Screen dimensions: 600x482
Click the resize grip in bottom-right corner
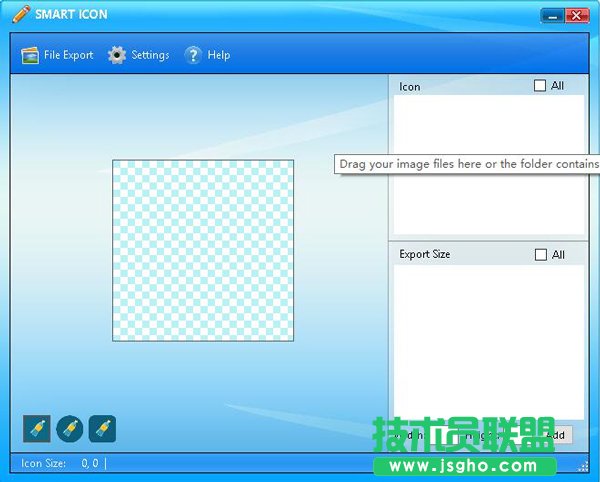(x=583, y=465)
